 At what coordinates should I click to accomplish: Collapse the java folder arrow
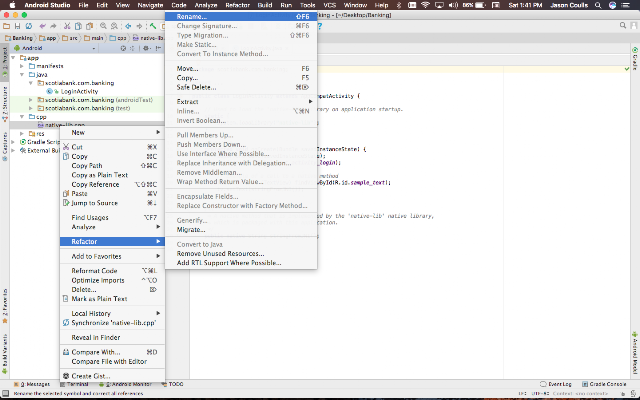pos(22,75)
